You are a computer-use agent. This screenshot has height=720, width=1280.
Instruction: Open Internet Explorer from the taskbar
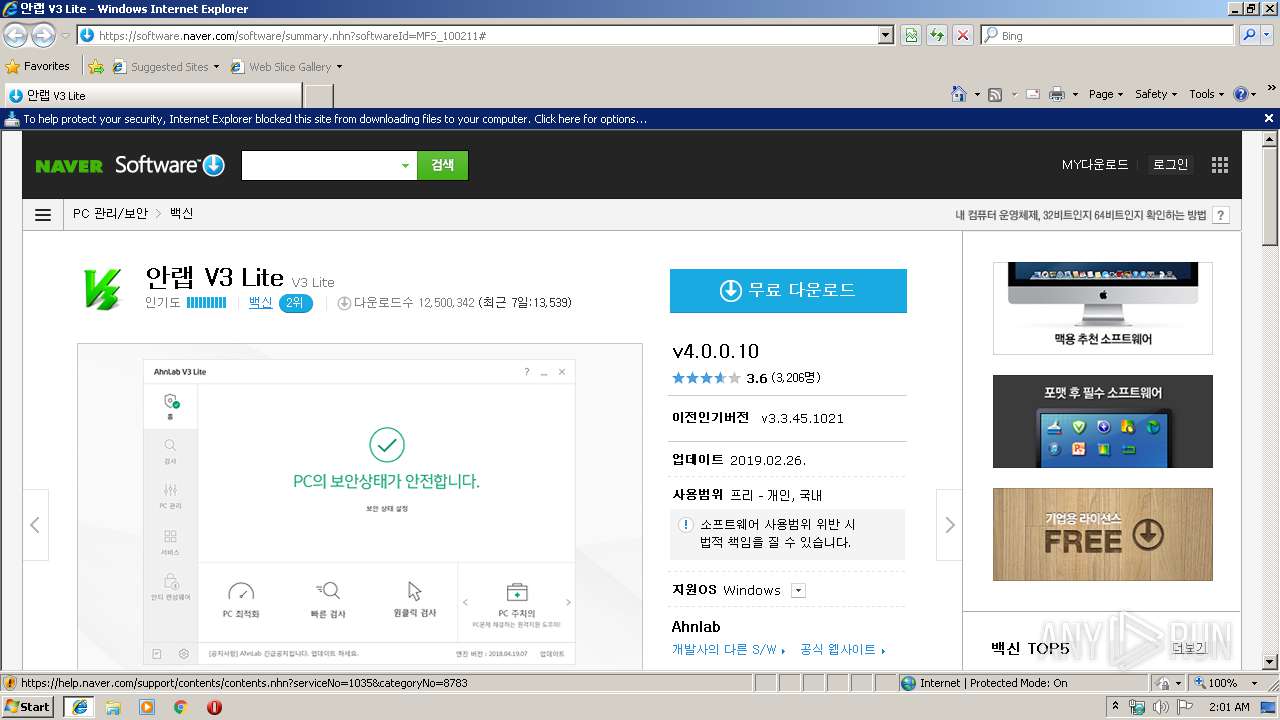[x=79, y=707]
